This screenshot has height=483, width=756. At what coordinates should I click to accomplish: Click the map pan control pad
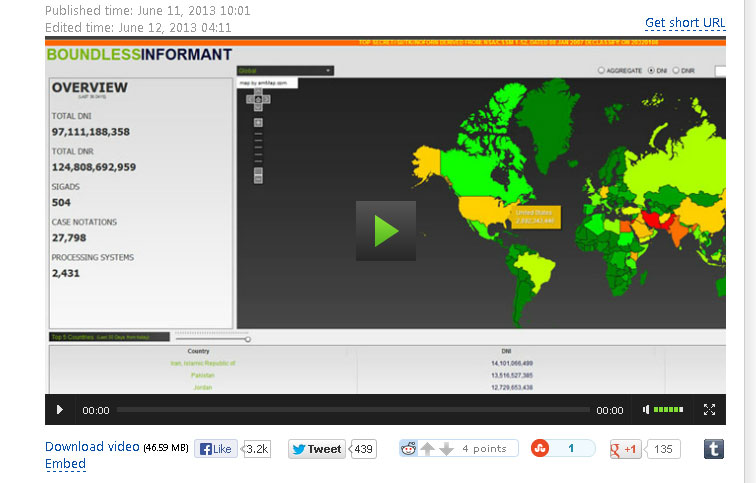pos(258,99)
